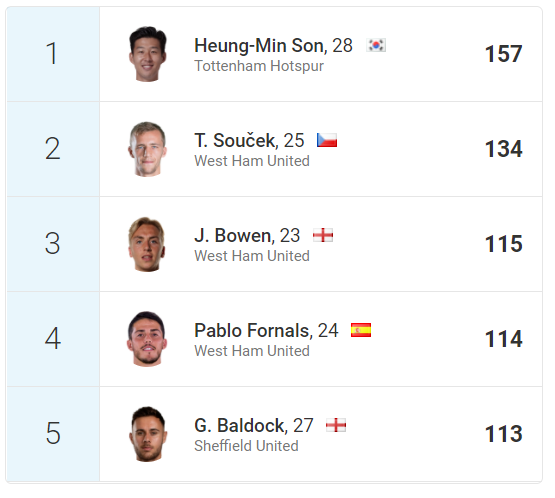Open Heung-Min Son player name link
Screen dimensions: 555x498
(260, 46)
